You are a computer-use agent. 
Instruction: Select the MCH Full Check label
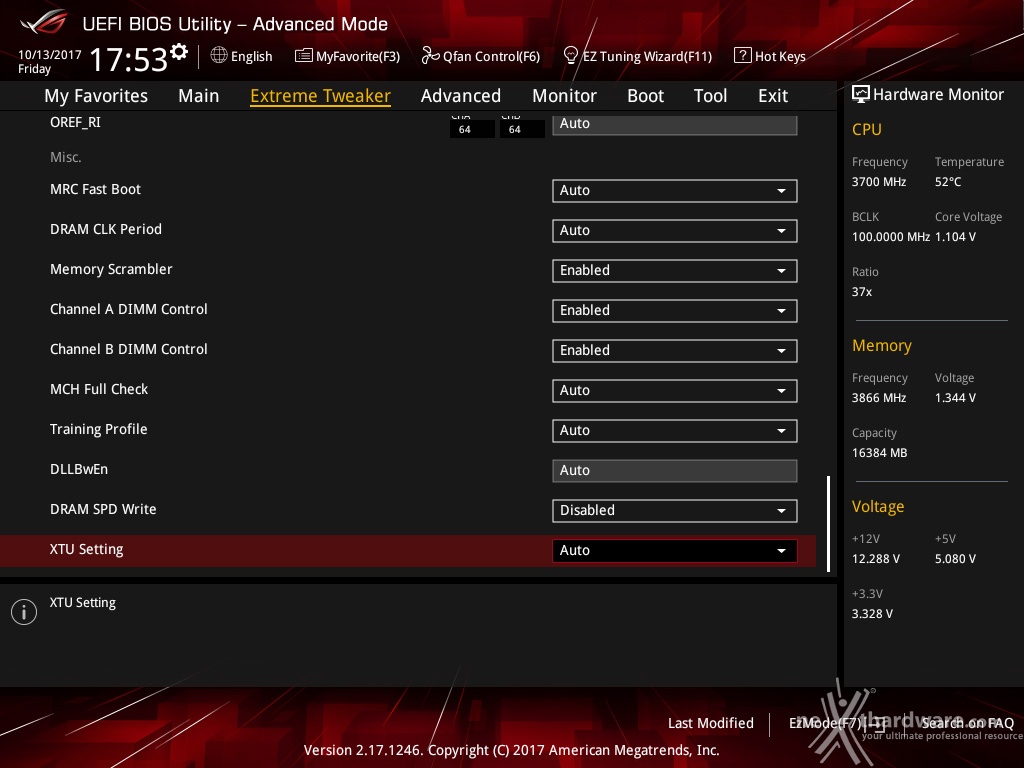click(99, 389)
